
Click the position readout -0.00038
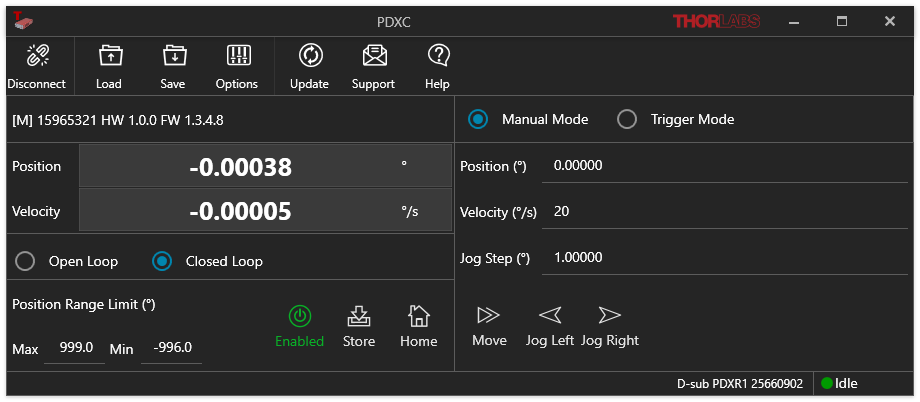tap(241, 167)
